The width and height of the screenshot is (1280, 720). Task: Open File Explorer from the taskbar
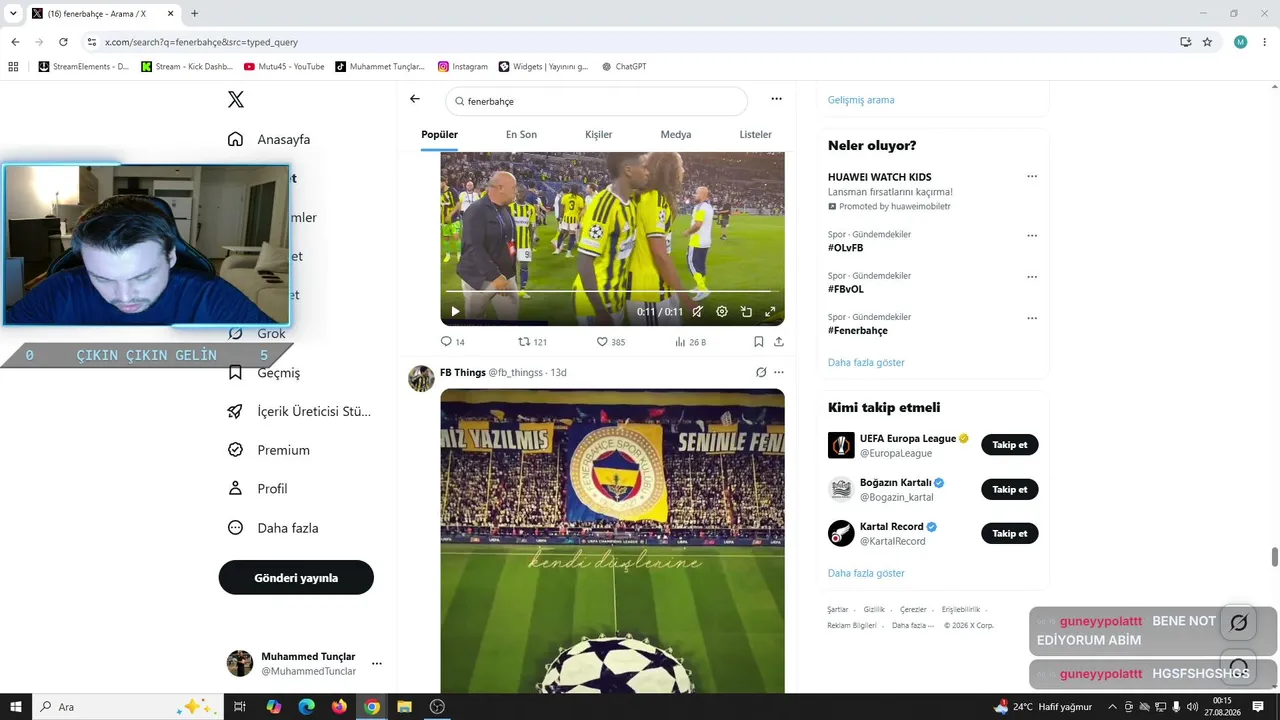click(x=404, y=707)
